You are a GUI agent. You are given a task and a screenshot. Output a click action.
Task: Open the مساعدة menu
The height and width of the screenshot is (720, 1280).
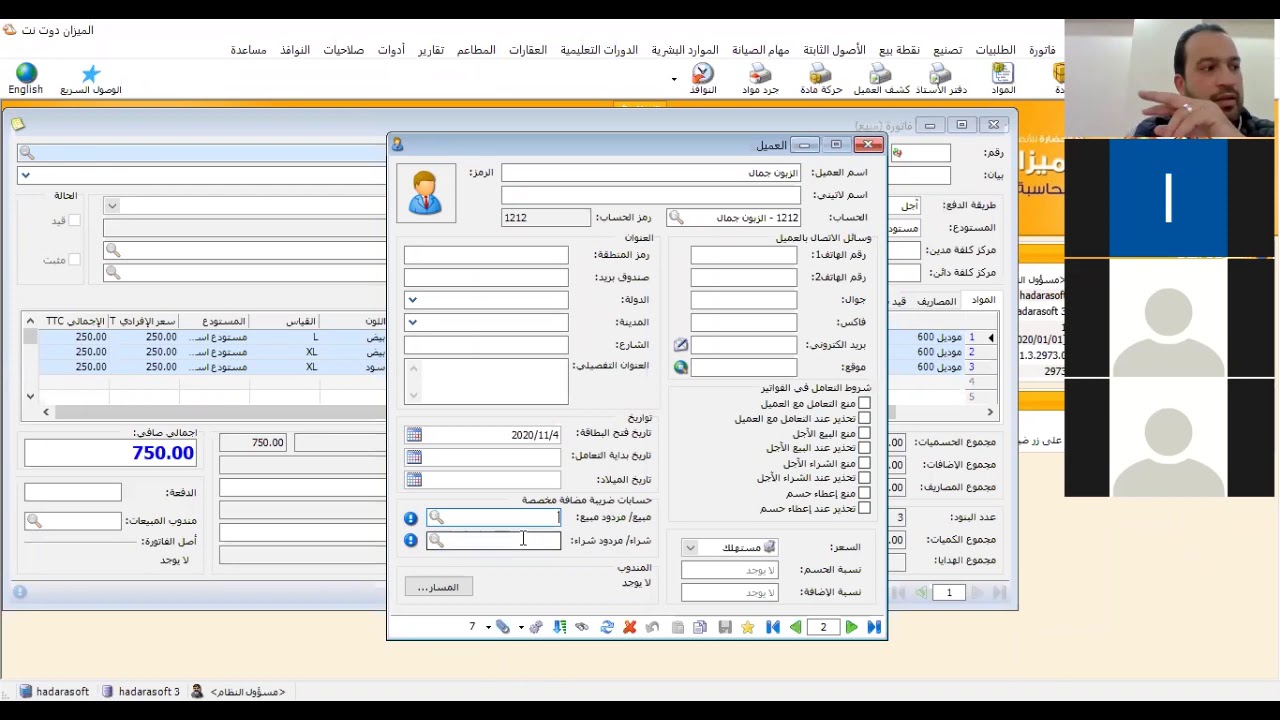(248, 50)
